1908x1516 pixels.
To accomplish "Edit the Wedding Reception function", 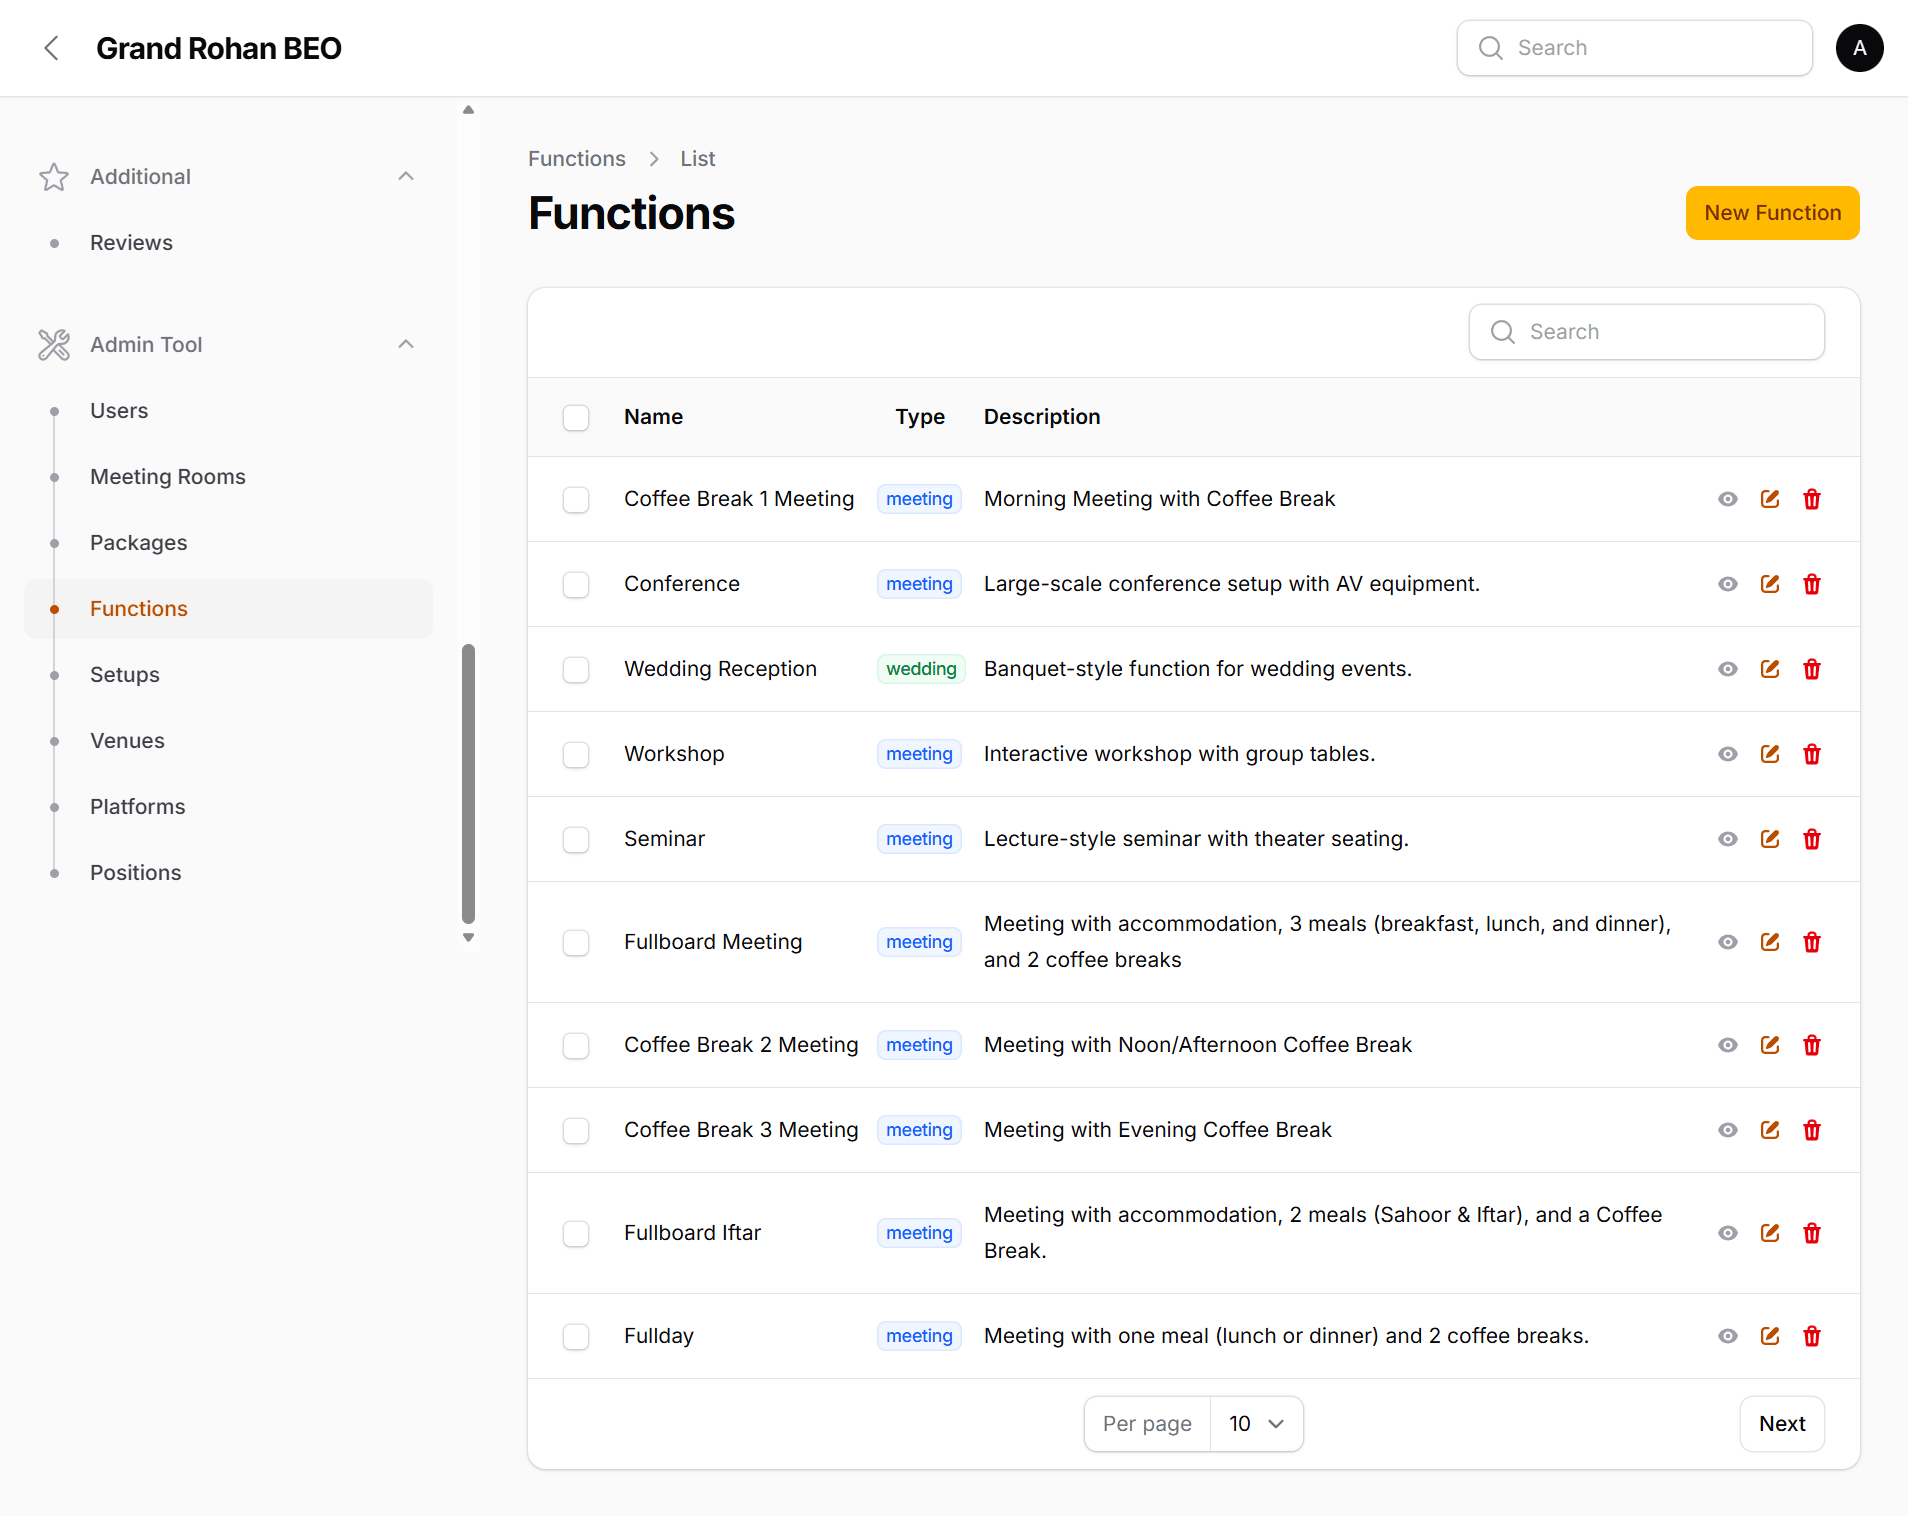I will (1770, 669).
